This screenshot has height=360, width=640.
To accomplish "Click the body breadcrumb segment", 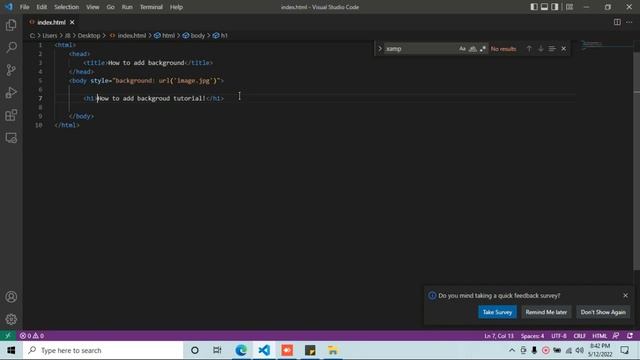I will click(194, 36).
